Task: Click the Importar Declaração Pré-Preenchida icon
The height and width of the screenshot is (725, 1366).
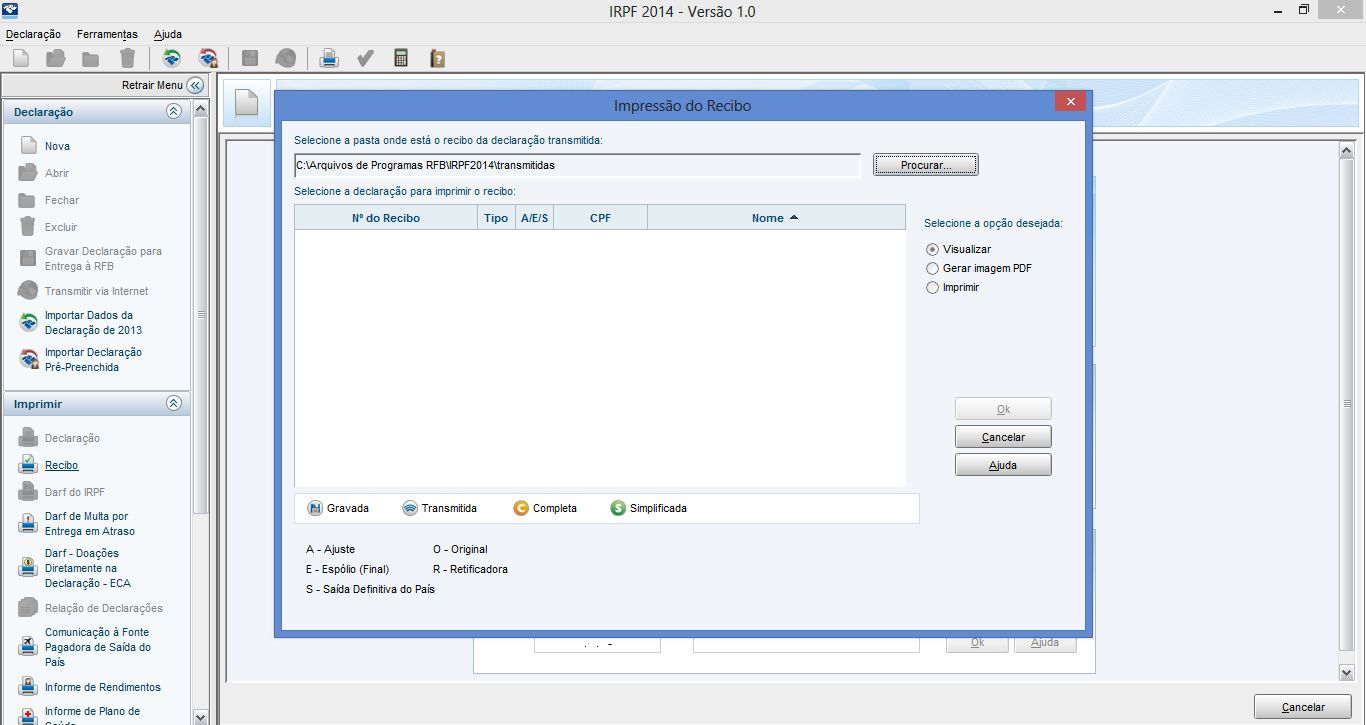Action: click(x=28, y=359)
